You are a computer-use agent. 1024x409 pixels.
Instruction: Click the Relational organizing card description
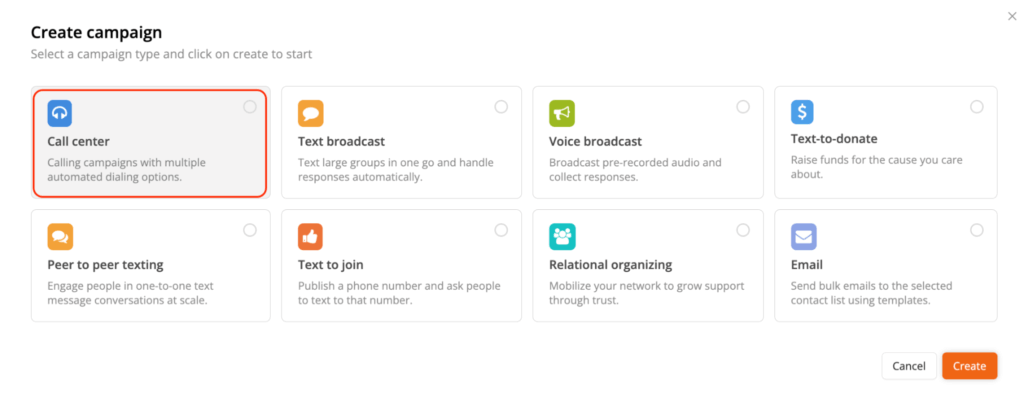[646, 293]
